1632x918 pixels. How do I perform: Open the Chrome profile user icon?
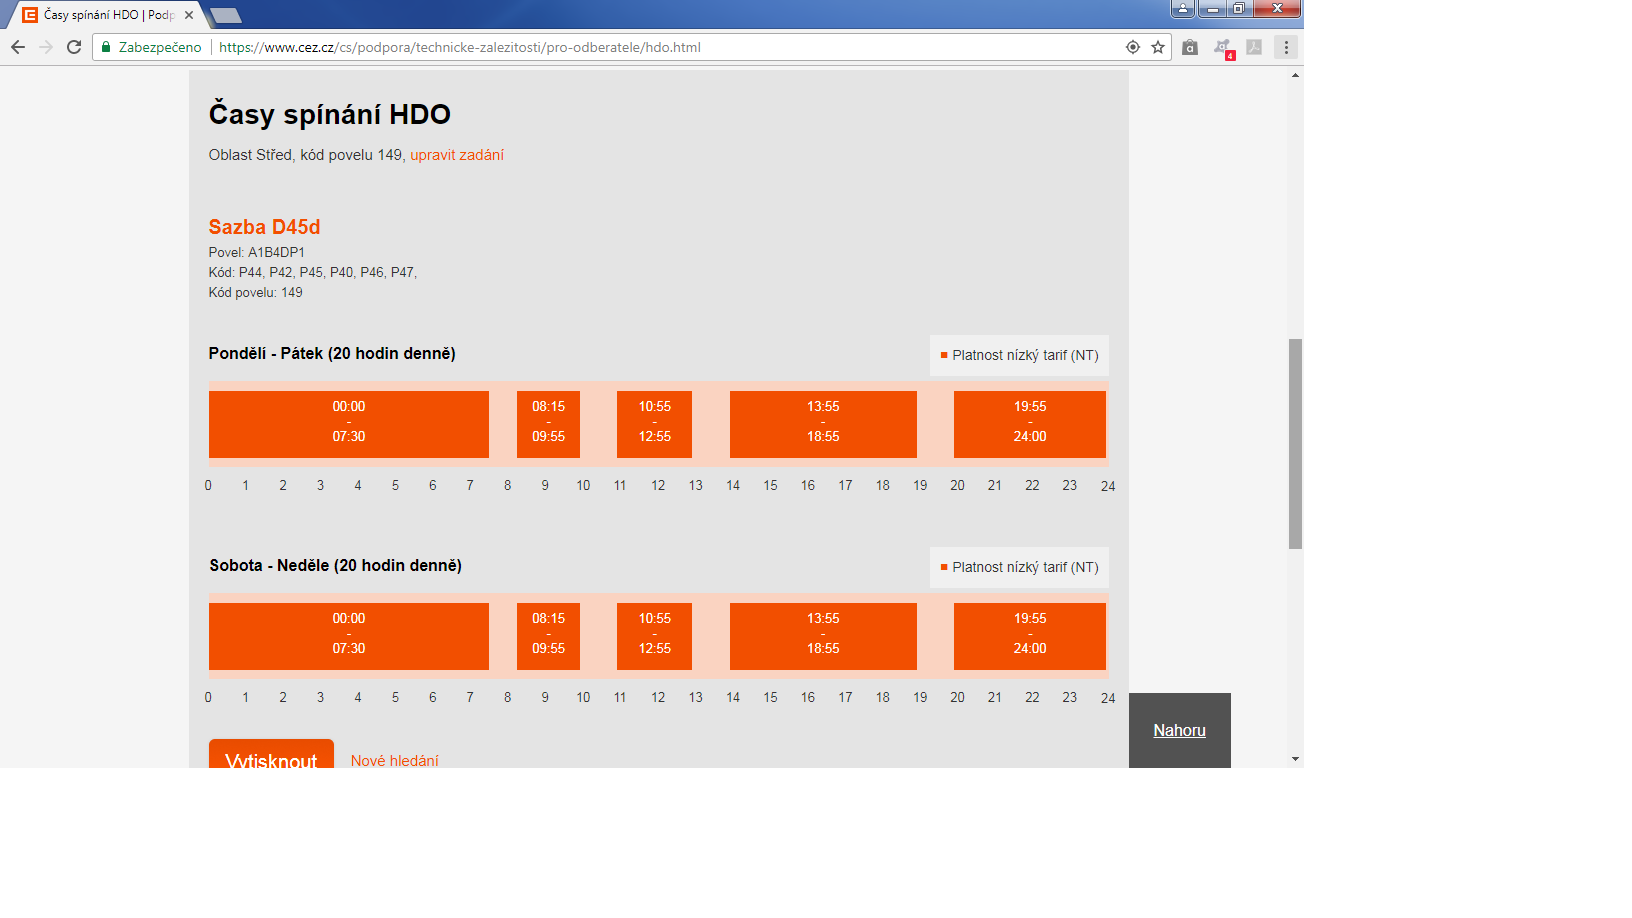point(1183,9)
